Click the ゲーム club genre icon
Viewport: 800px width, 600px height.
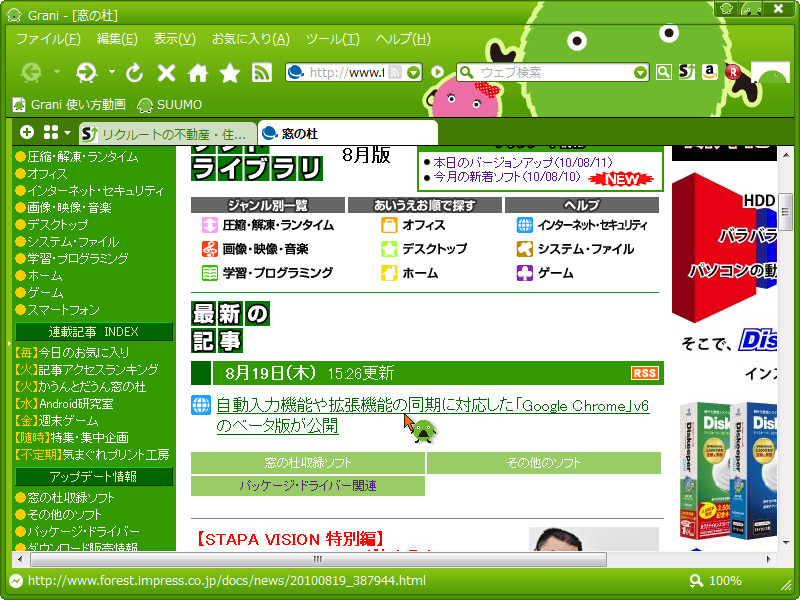pos(524,273)
